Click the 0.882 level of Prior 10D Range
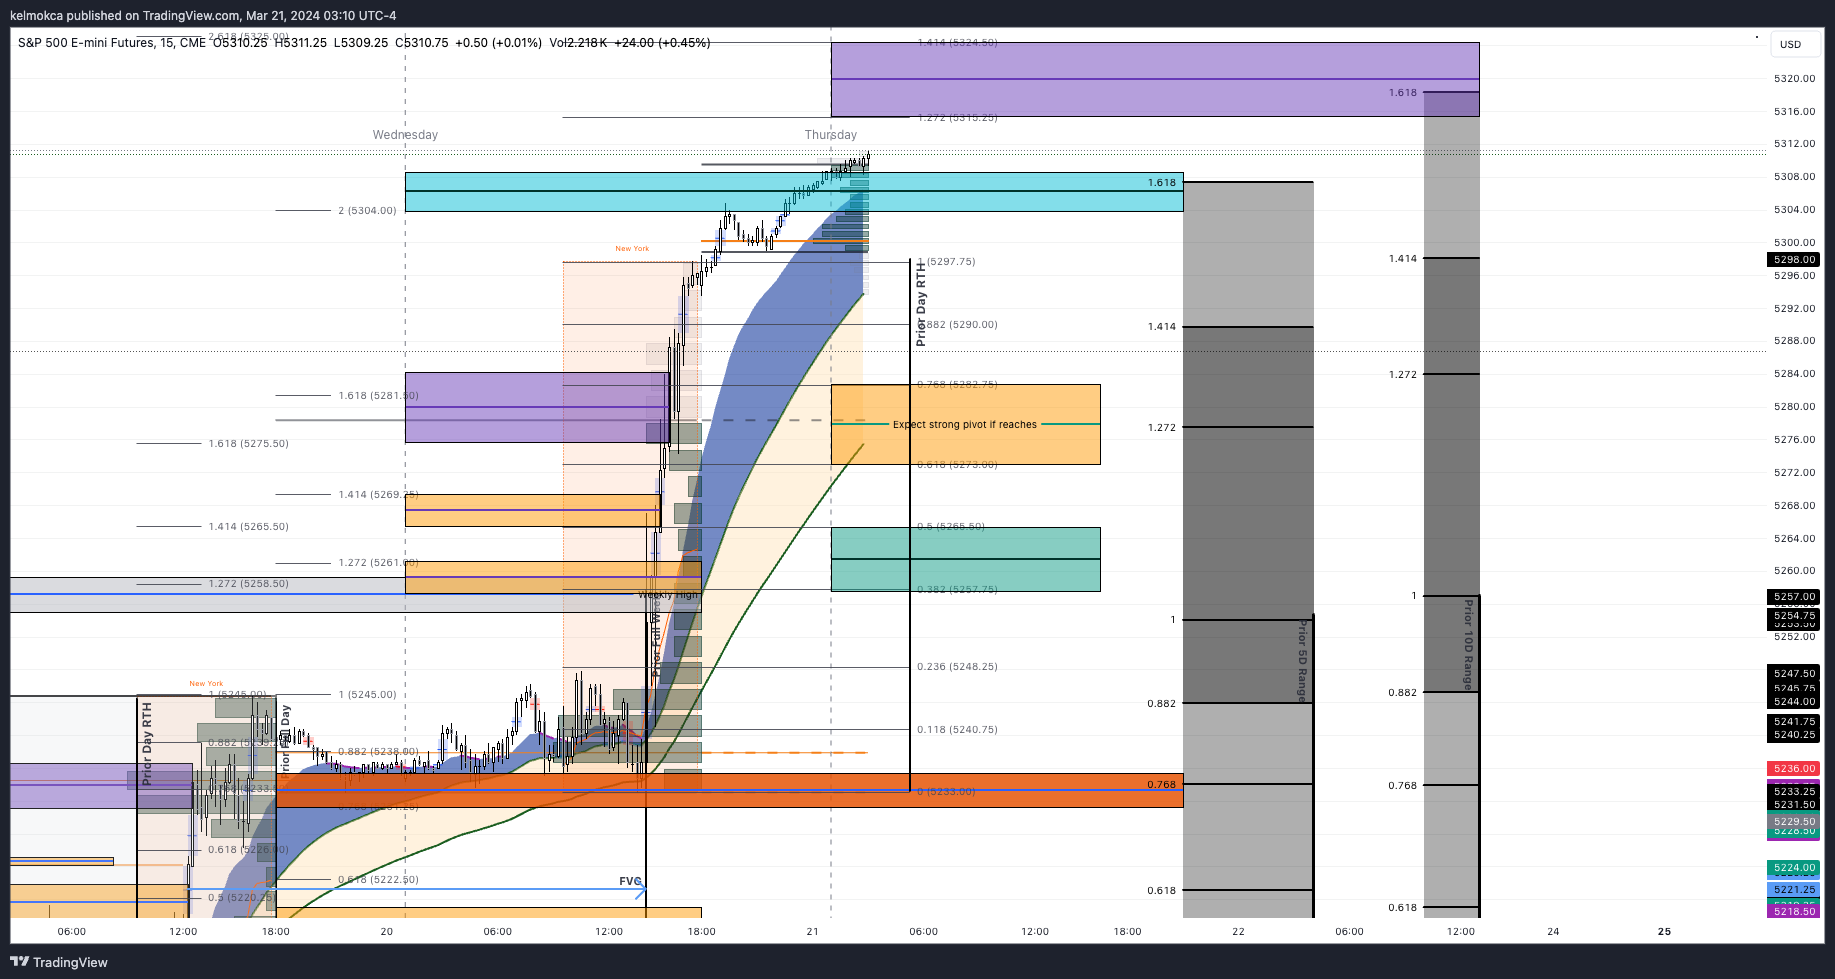 click(x=1402, y=693)
